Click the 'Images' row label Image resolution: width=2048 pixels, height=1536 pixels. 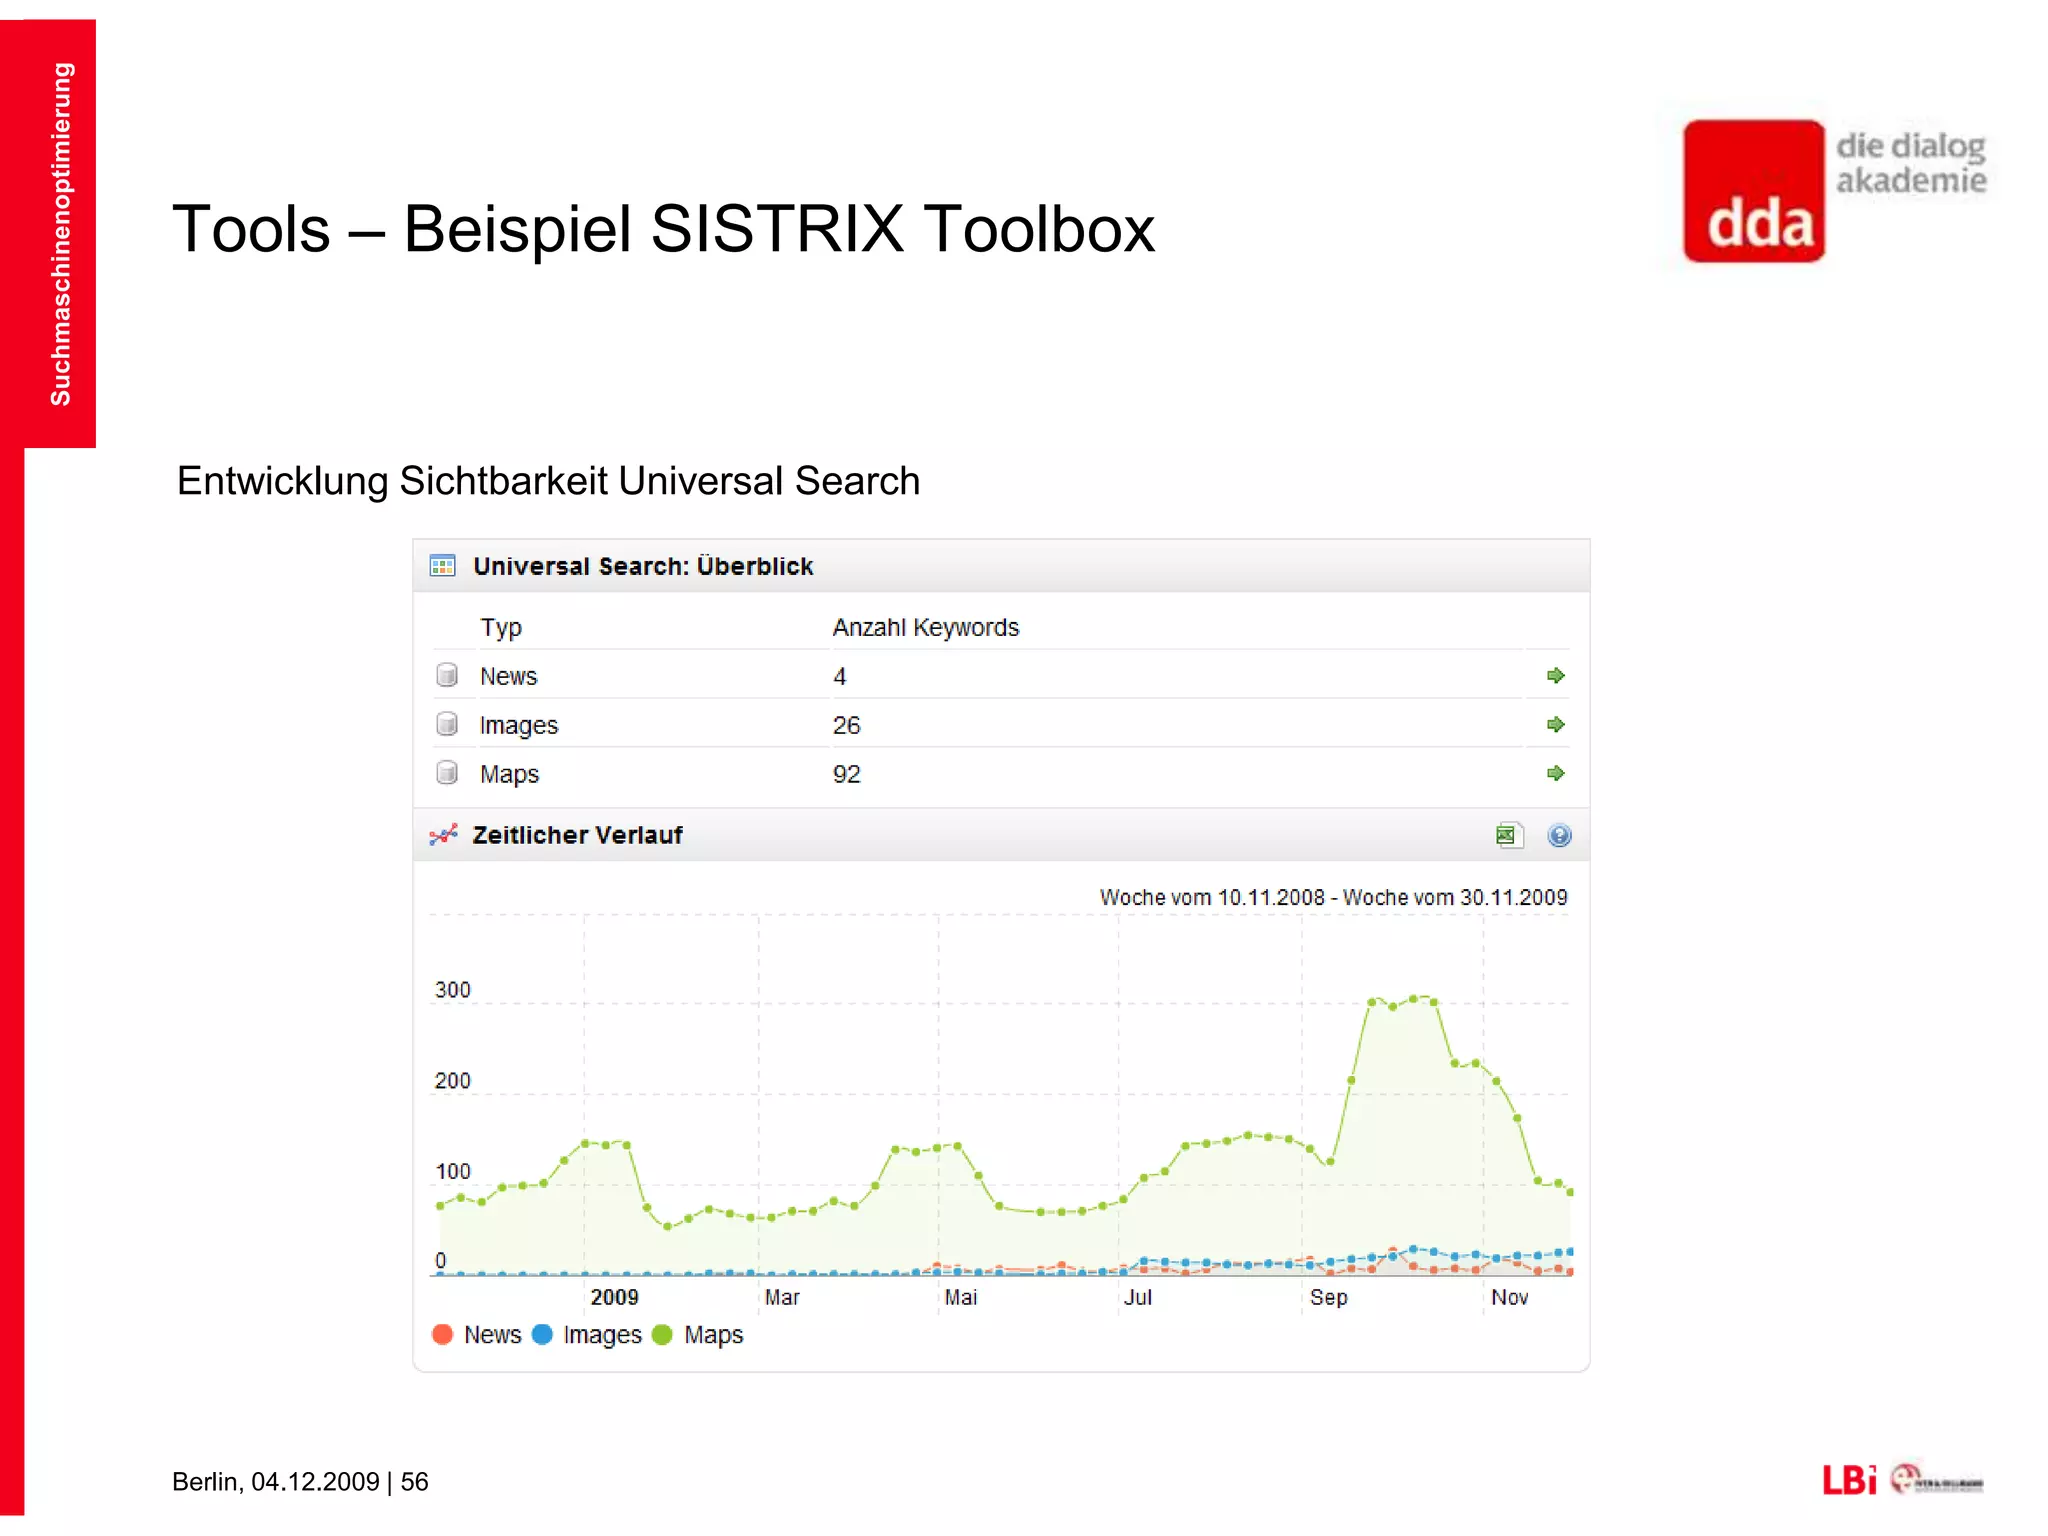pos(518,725)
